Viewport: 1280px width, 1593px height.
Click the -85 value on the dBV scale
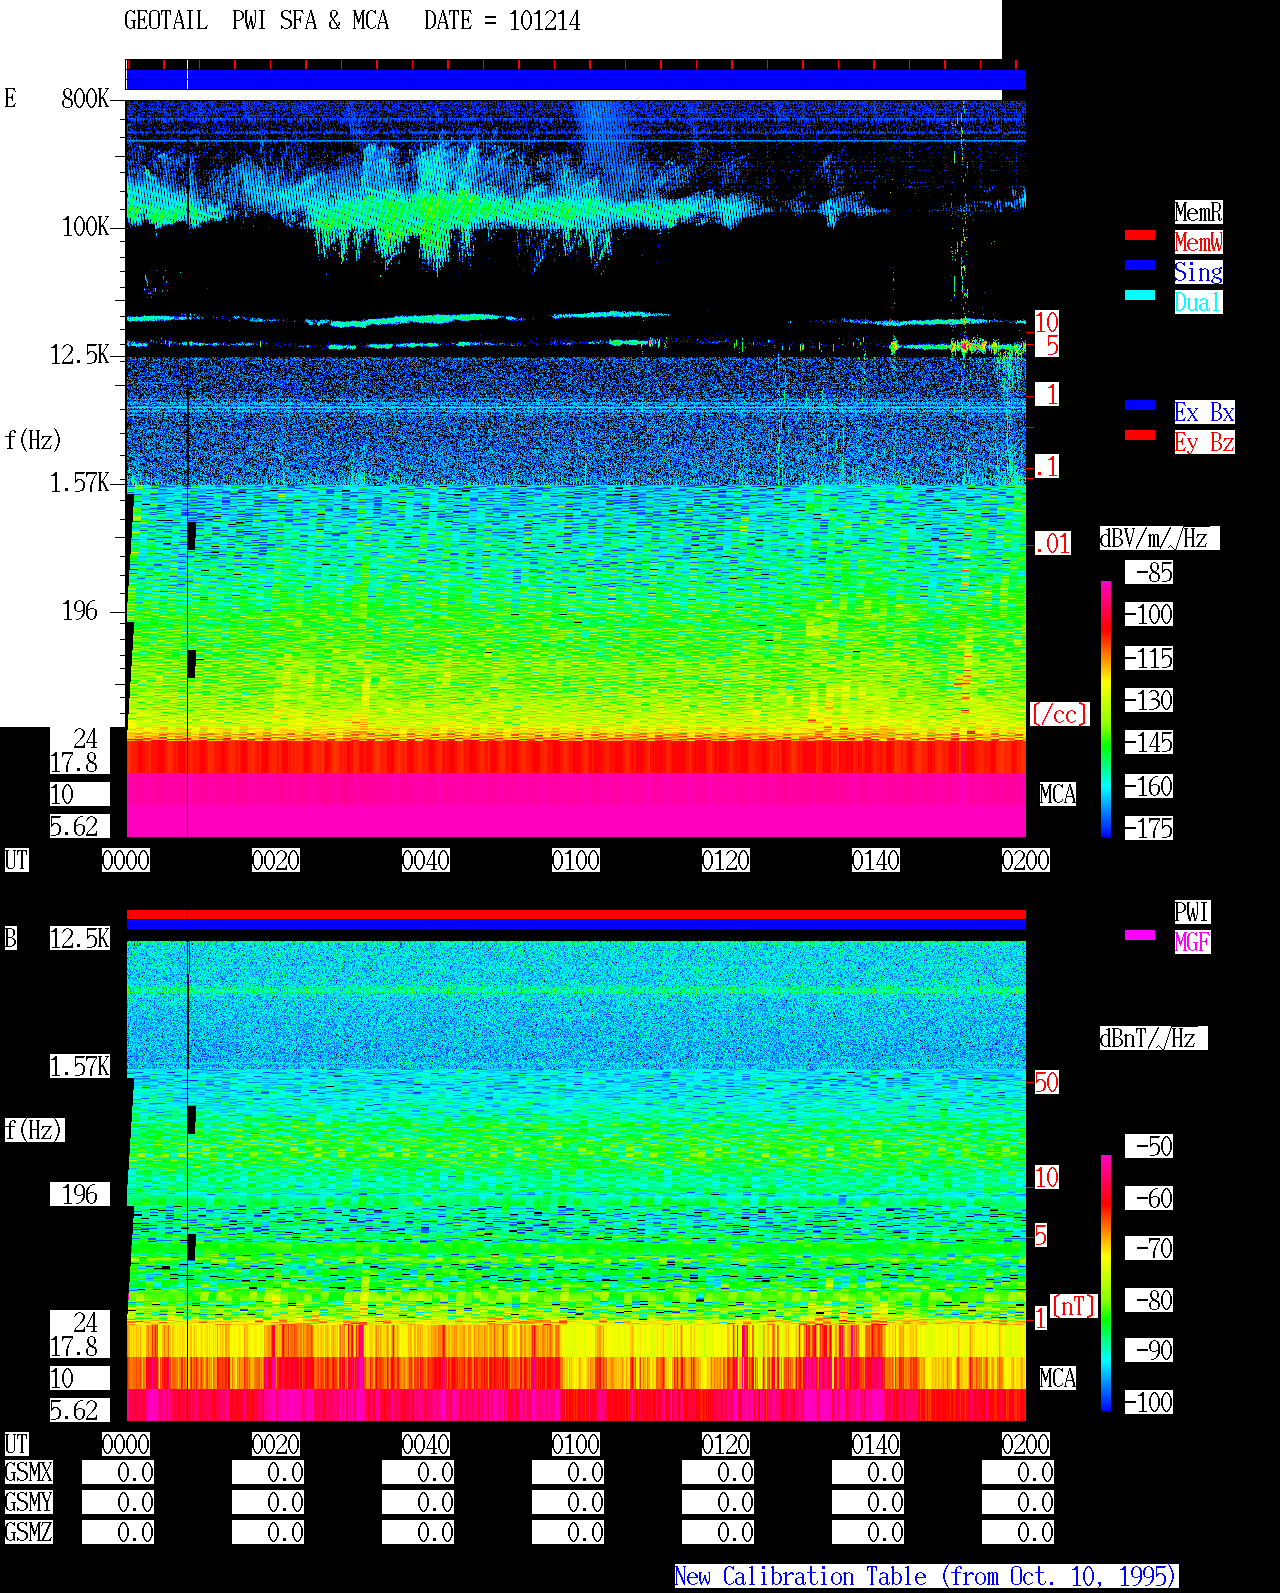click(x=1149, y=572)
